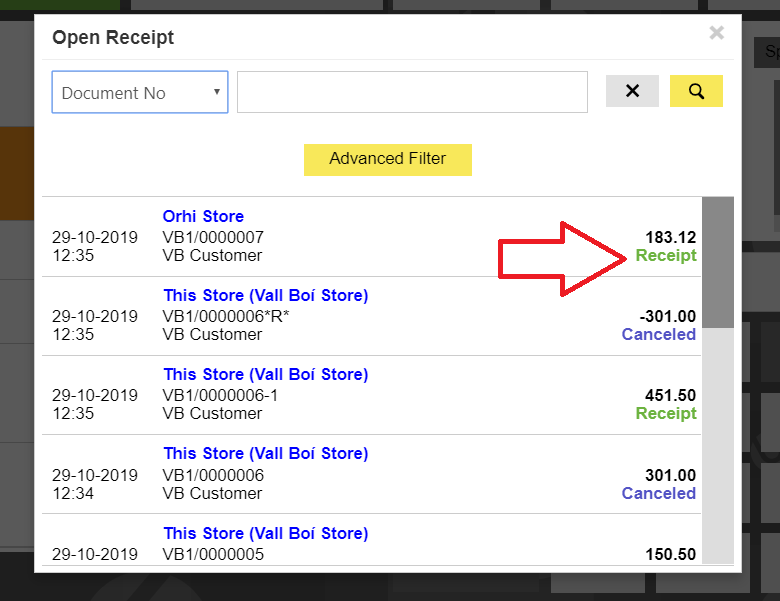Close the Open Receipt dialog
The height and width of the screenshot is (601, 780).
pyautogui.click(x=716, y=33)
